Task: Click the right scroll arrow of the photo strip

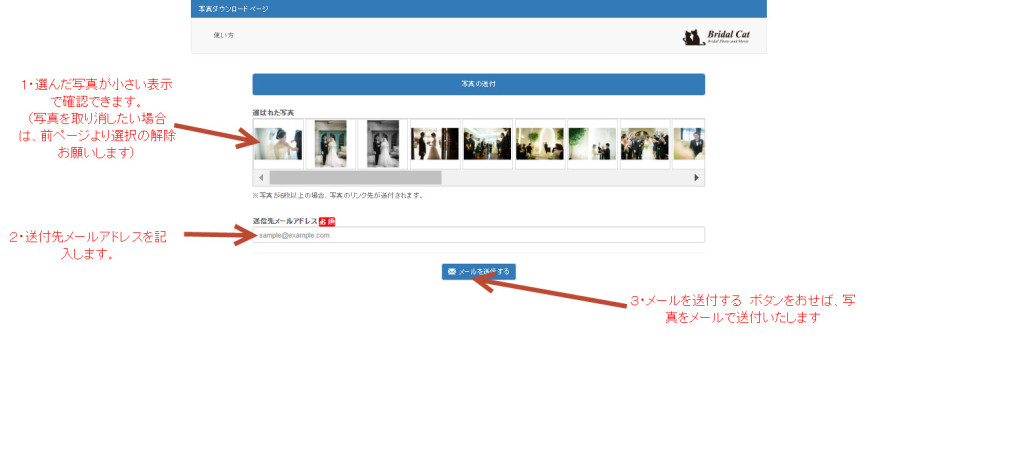Action: pyautogui.click(x=696, y=178)
